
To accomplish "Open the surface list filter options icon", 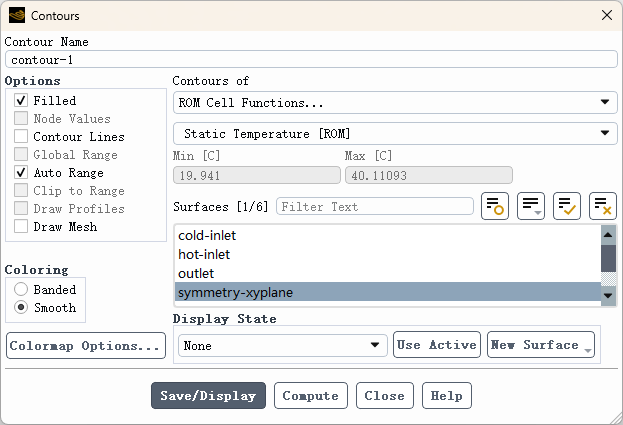I will click(531, 206).
